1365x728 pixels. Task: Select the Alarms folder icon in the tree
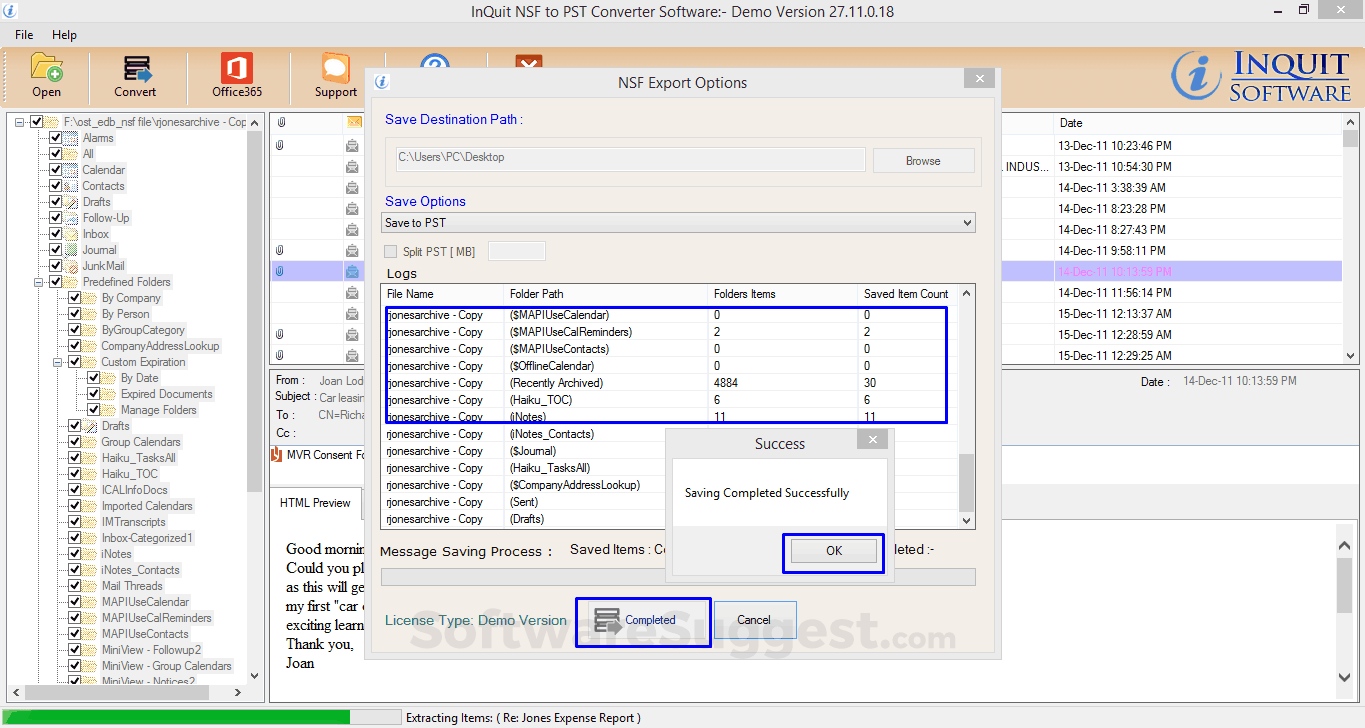[71, 138]
